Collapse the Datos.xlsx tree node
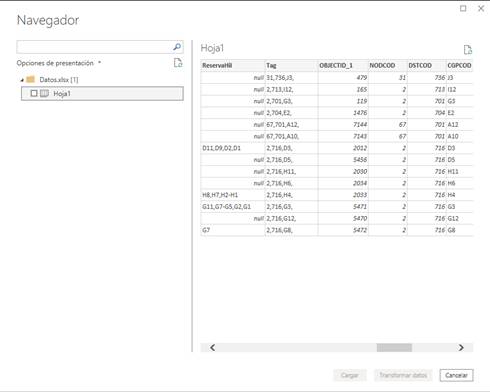 [x=22, y=80]
